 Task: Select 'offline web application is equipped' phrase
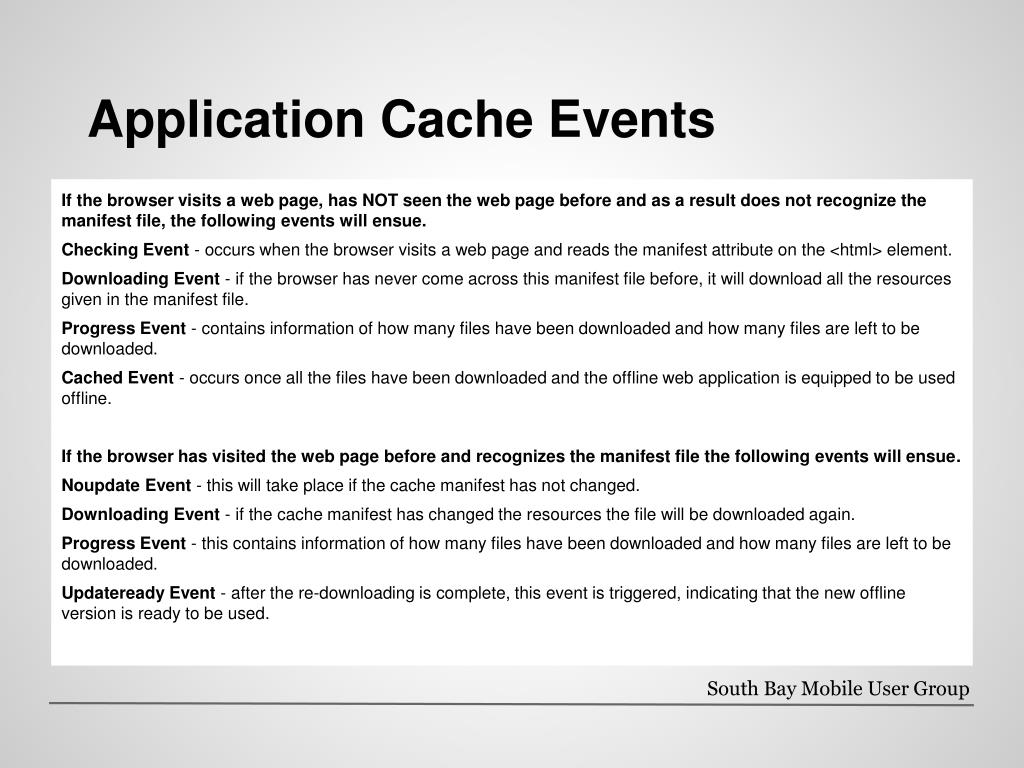742,377
